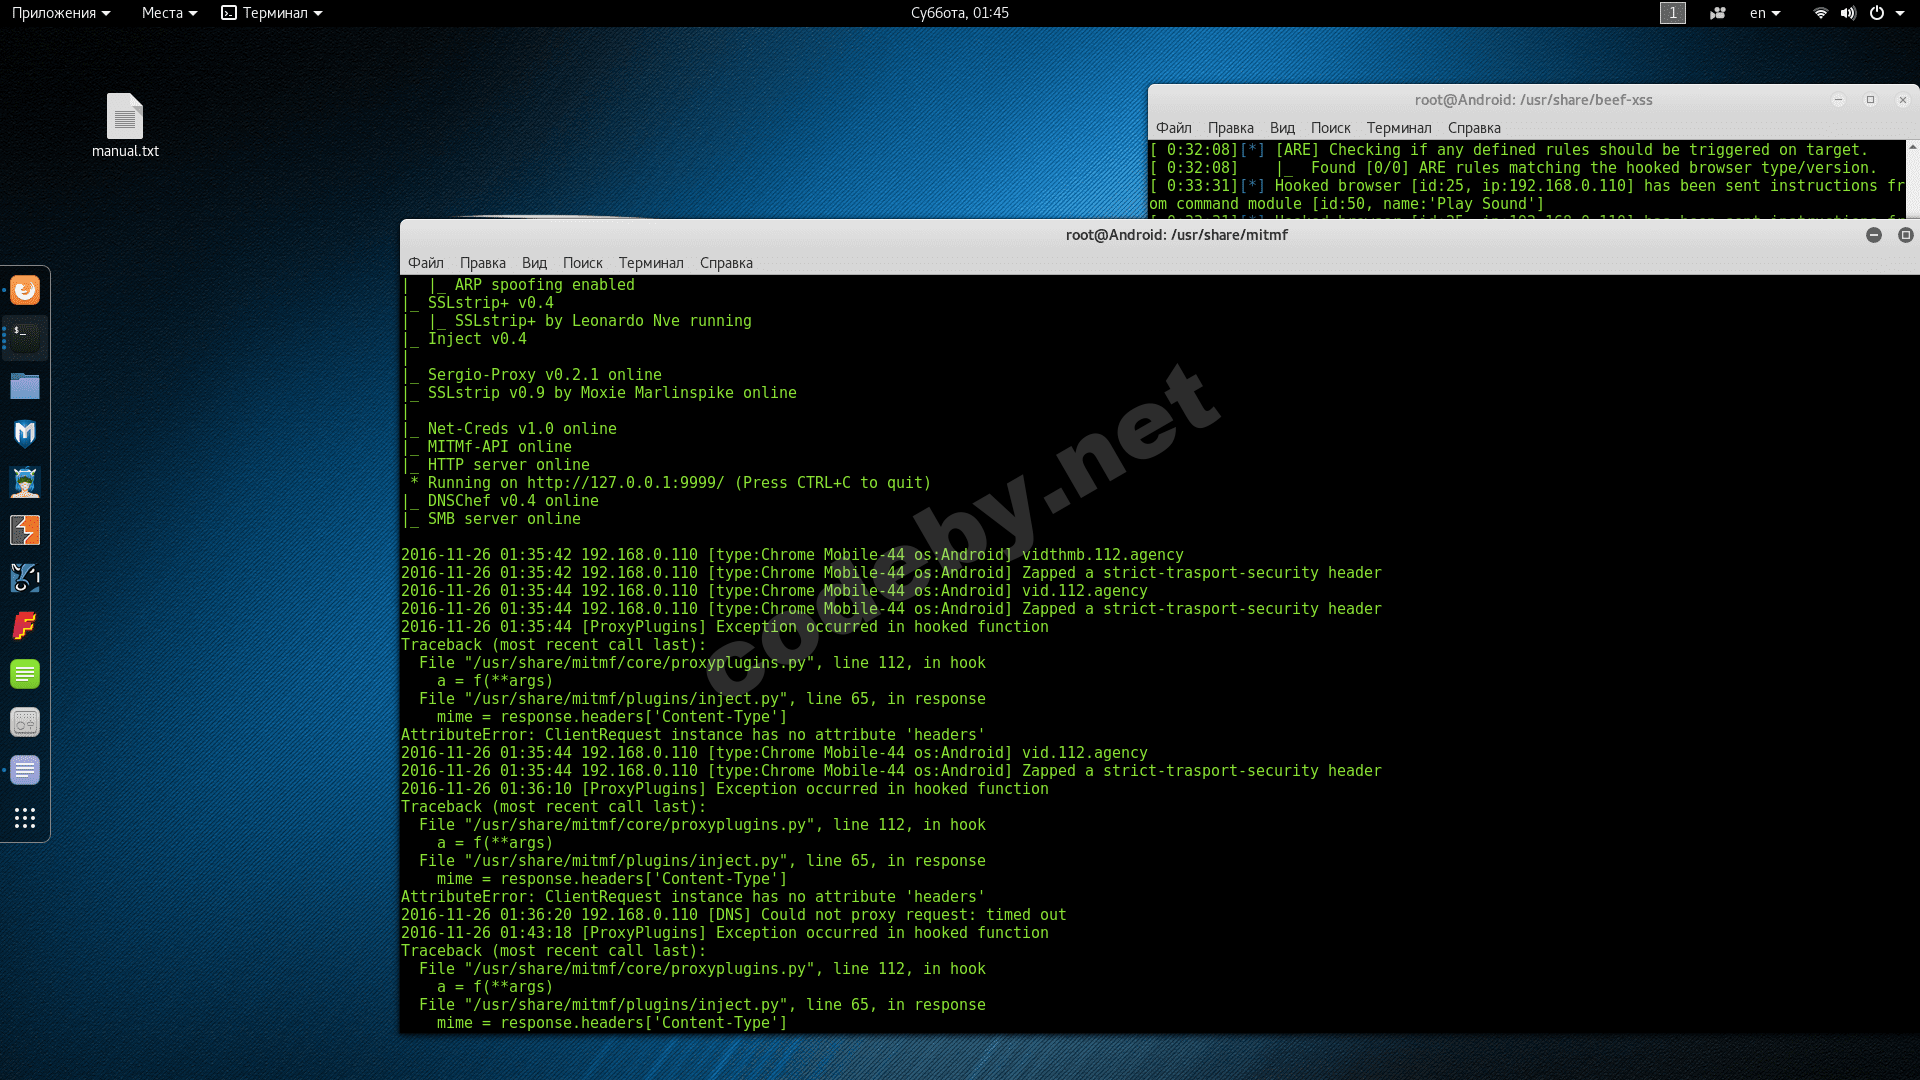Click workspace indicator 1 in top bar
The height and width of the screenshot is (1080, 1920).
(1672, 13)
